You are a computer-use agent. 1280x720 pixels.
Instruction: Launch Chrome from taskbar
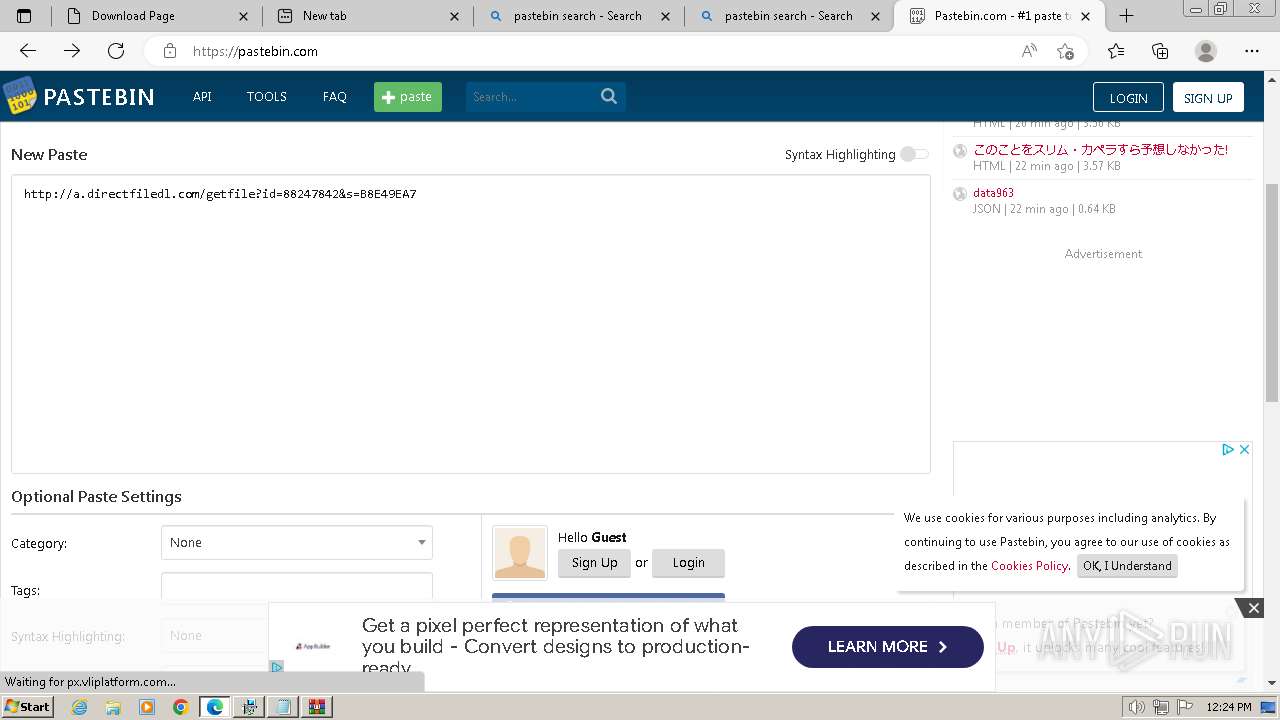point(180,707)
